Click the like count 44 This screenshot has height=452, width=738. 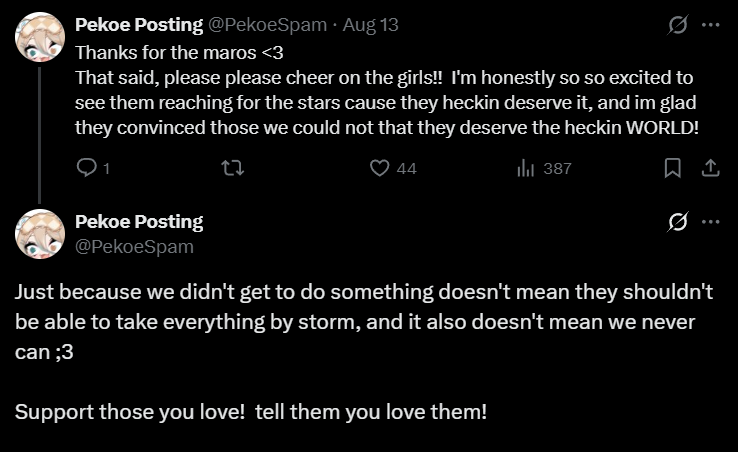pos(406,168)
